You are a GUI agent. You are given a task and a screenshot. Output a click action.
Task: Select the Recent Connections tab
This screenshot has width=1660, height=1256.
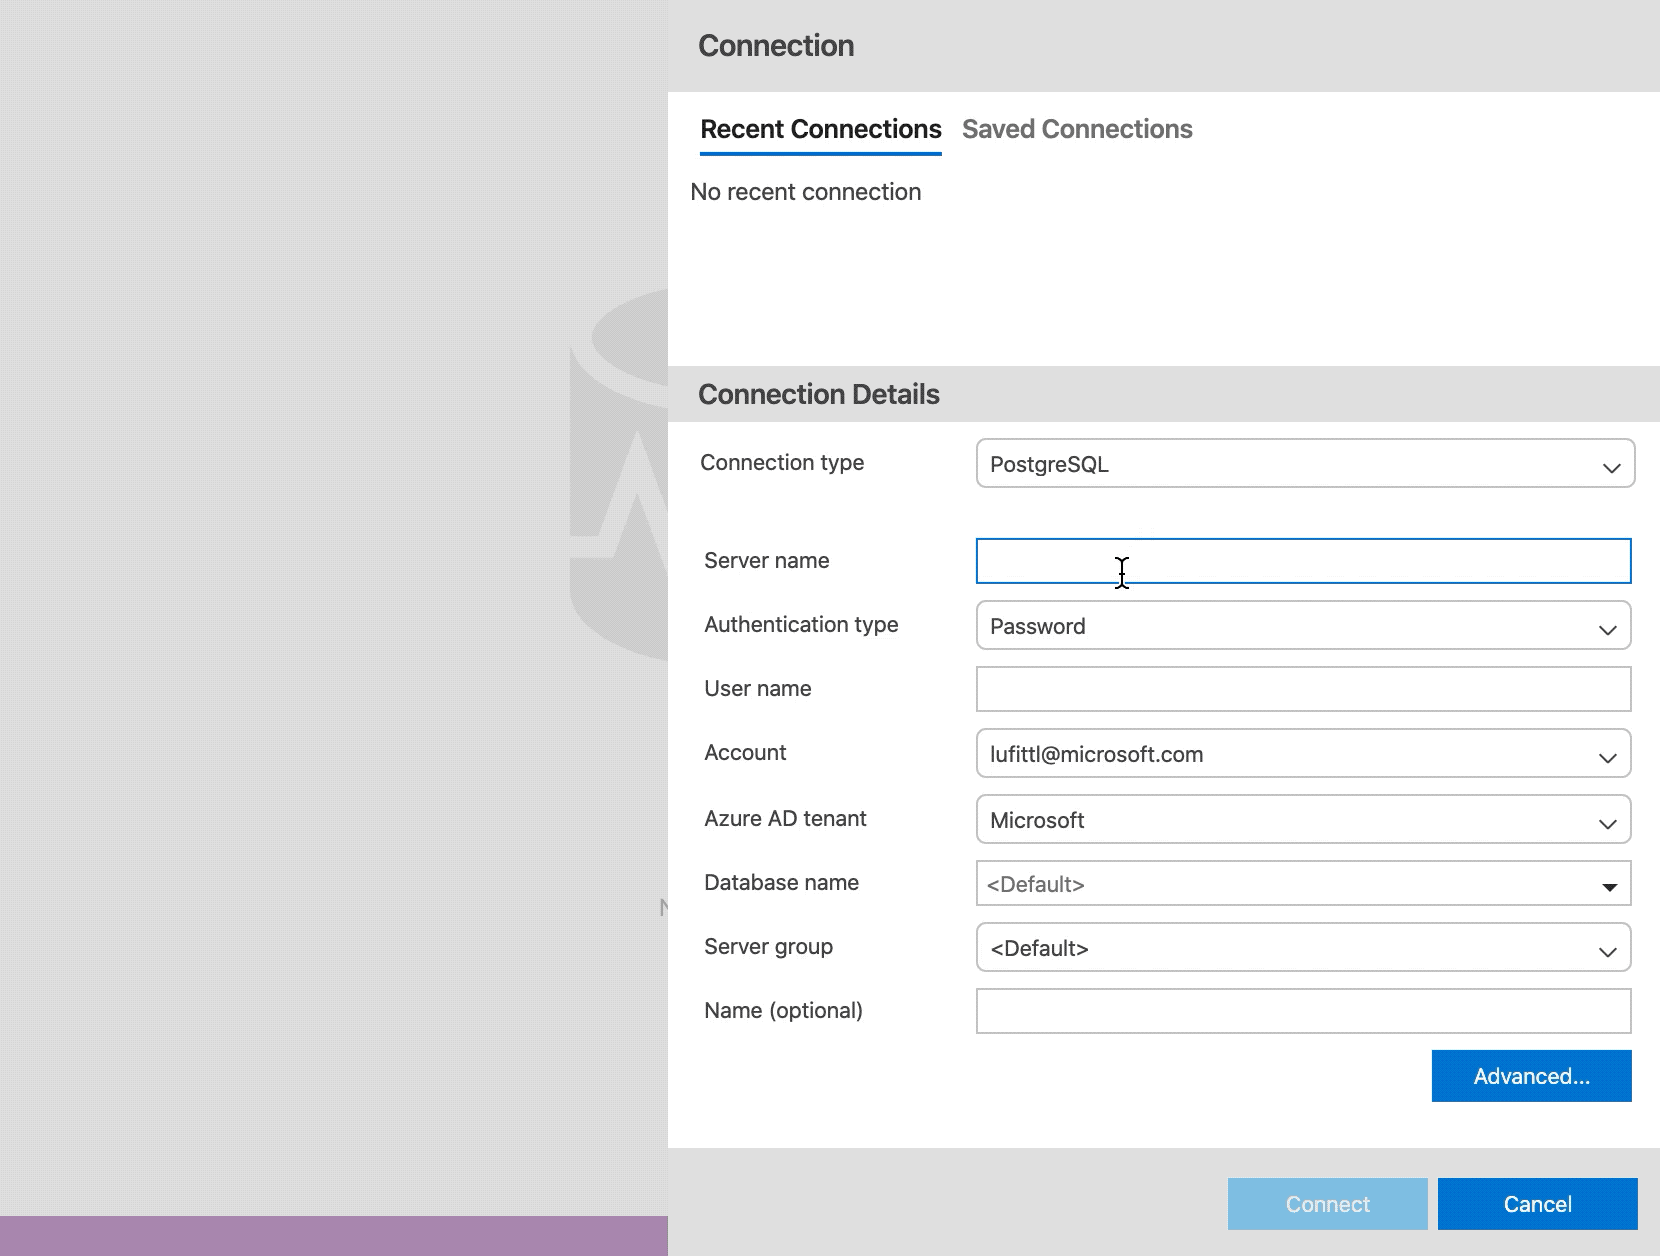coord(820,129)
